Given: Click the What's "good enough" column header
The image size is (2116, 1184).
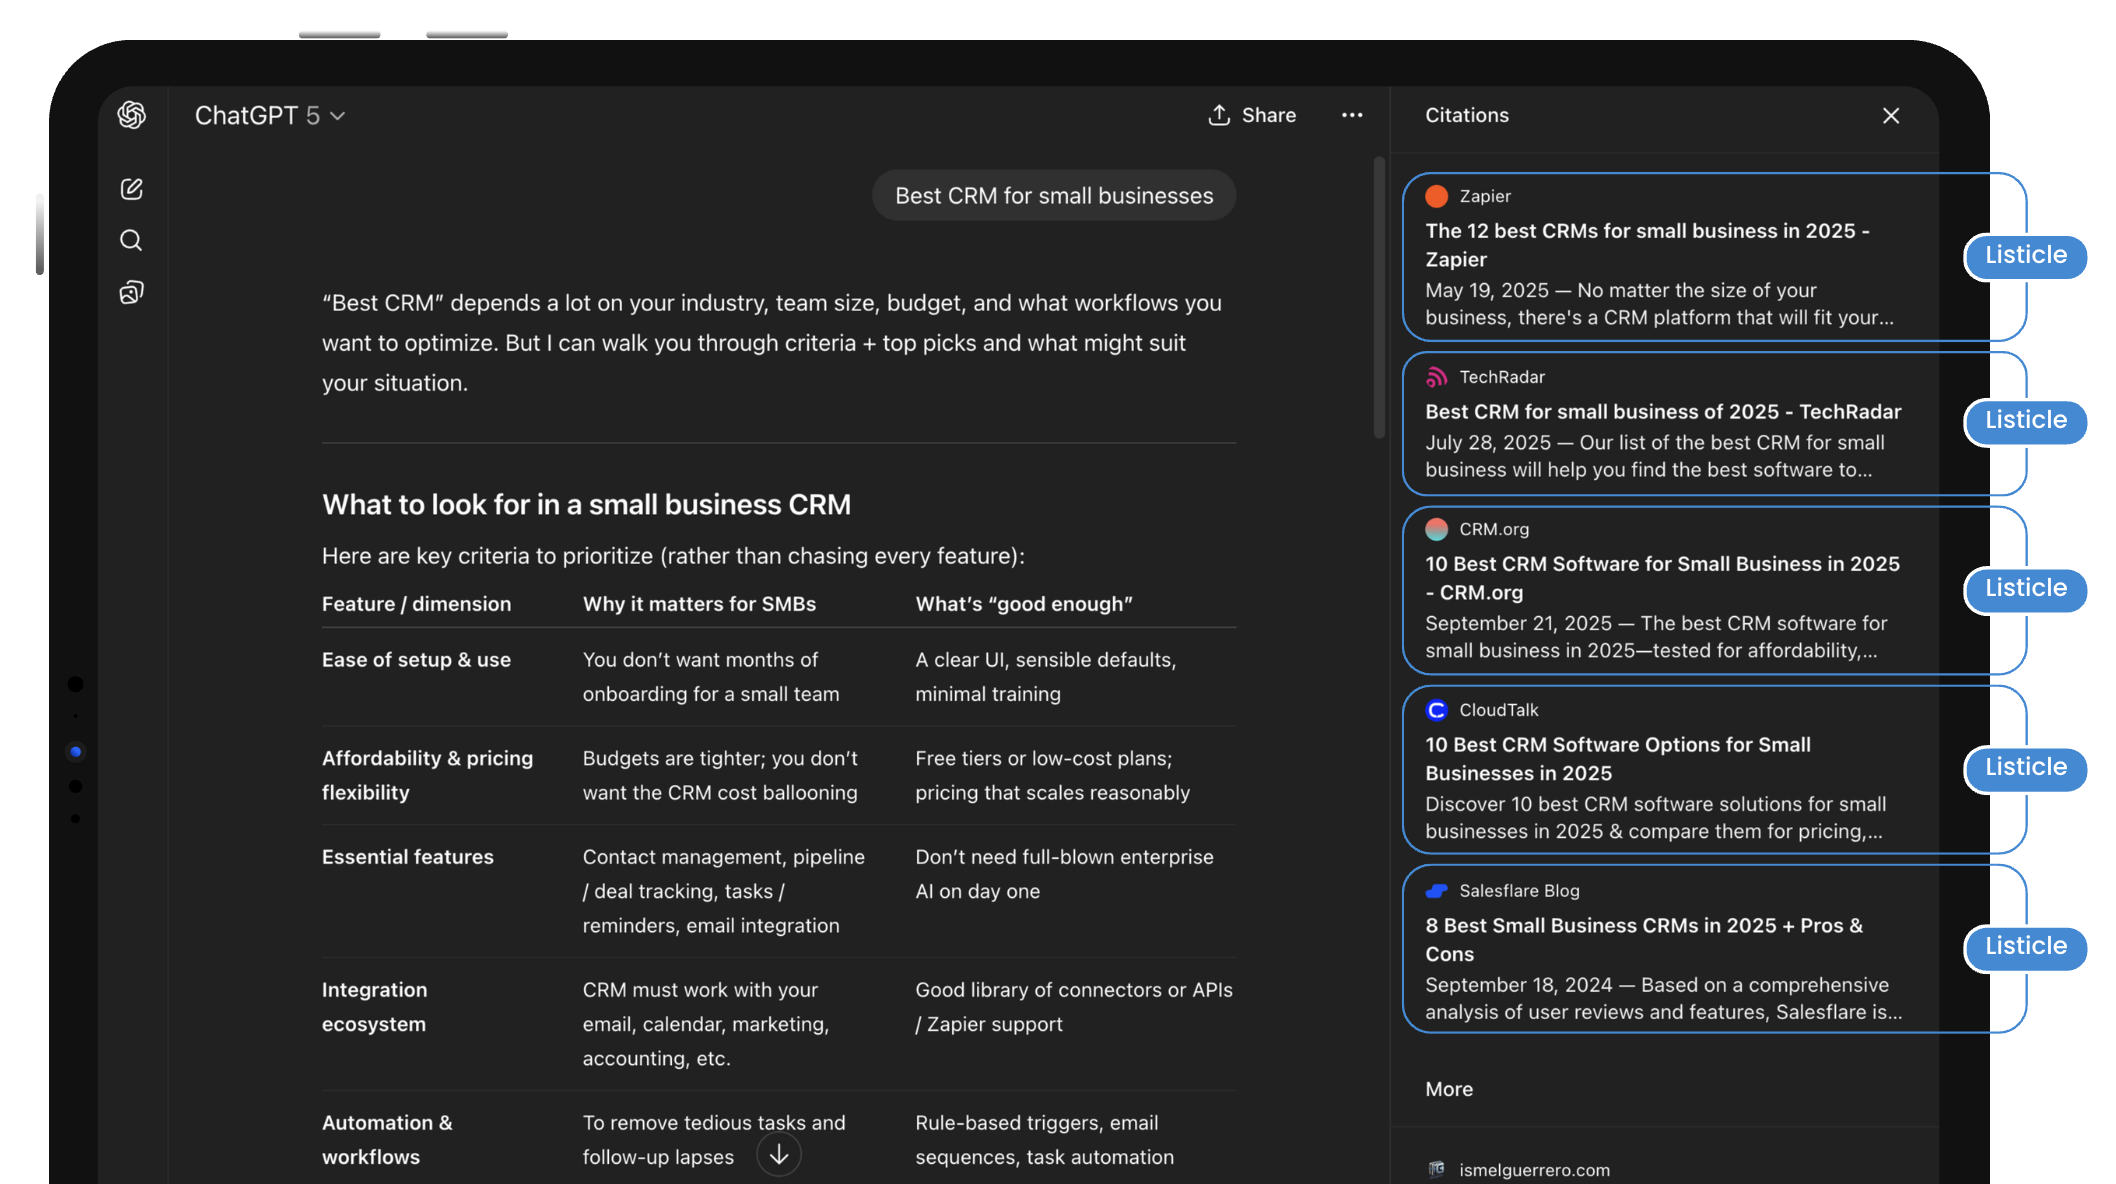Looking at the screenshot, I should coord(1024,604).
